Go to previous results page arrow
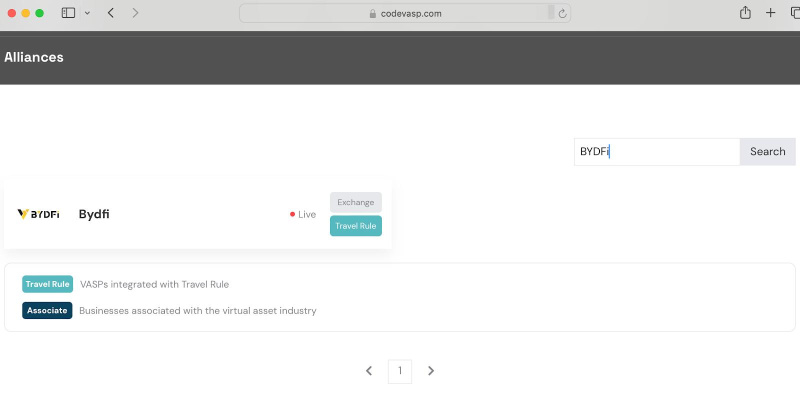 point(369,371)
